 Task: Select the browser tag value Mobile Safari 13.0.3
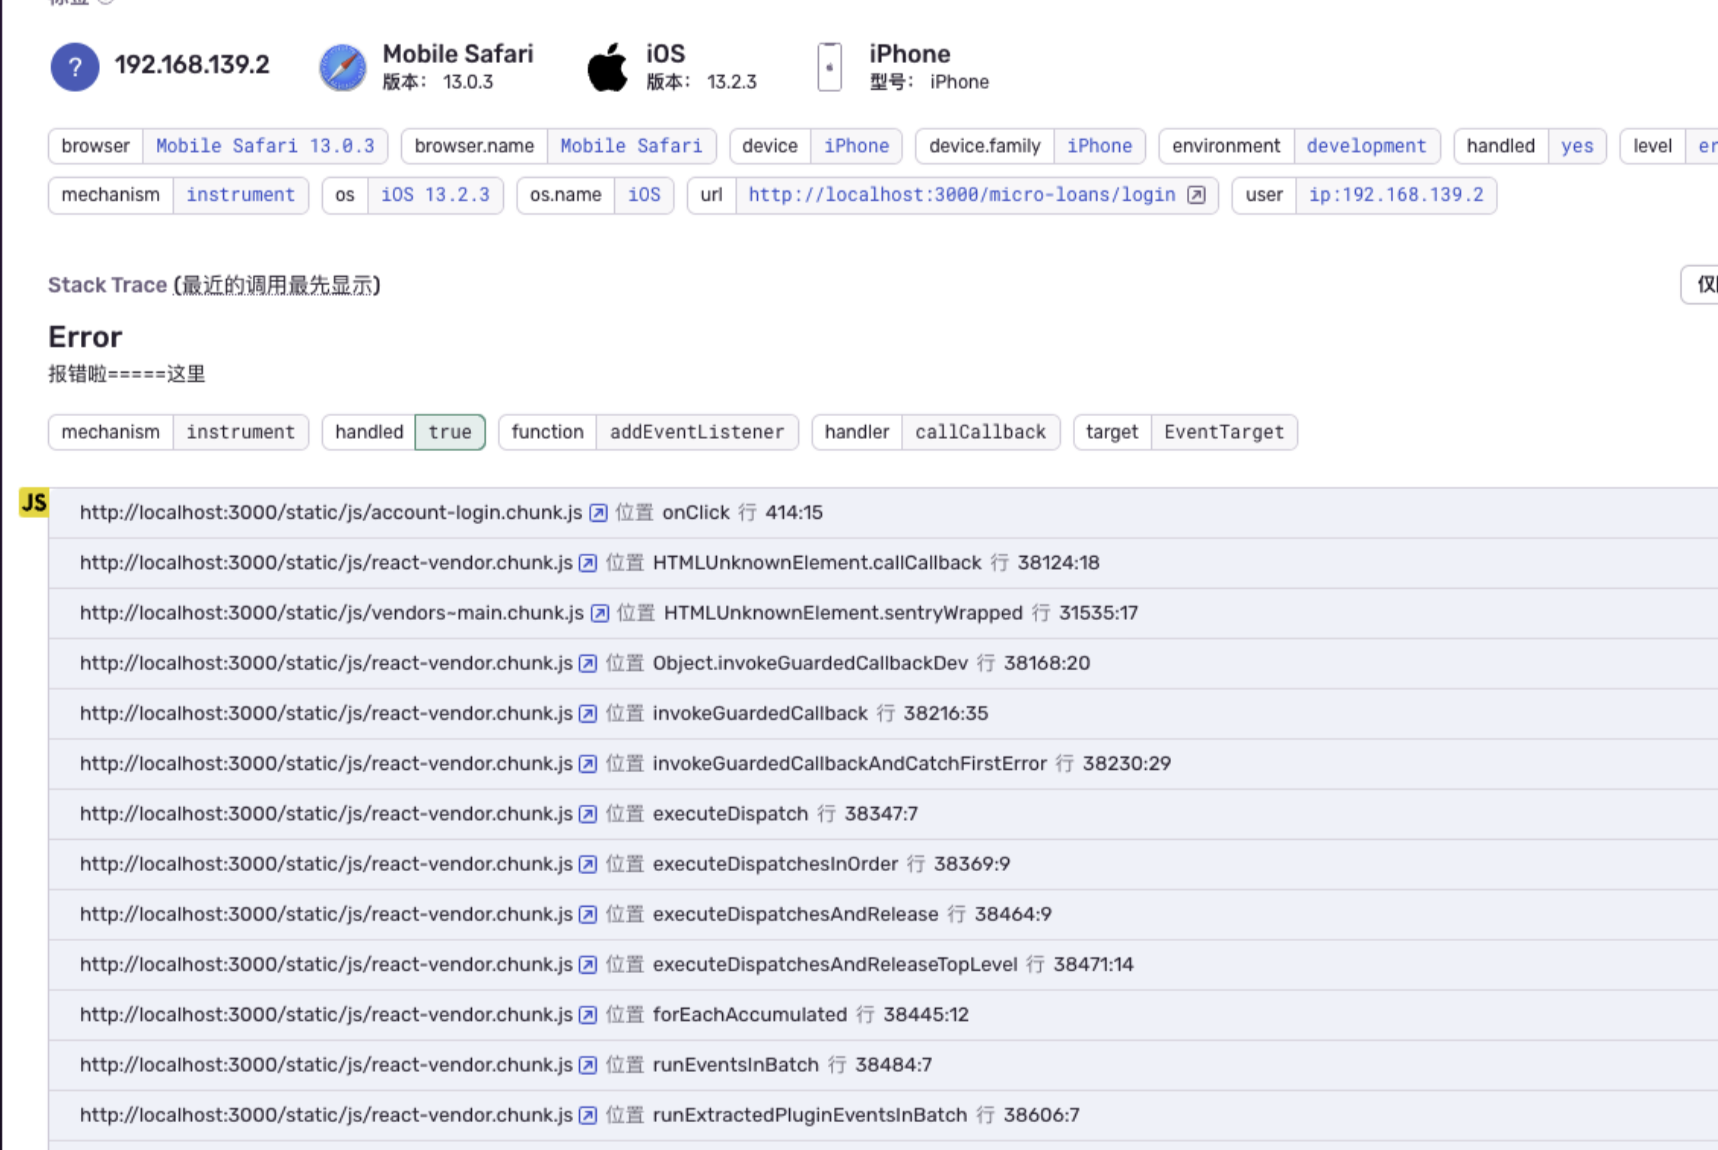(265, 146)
